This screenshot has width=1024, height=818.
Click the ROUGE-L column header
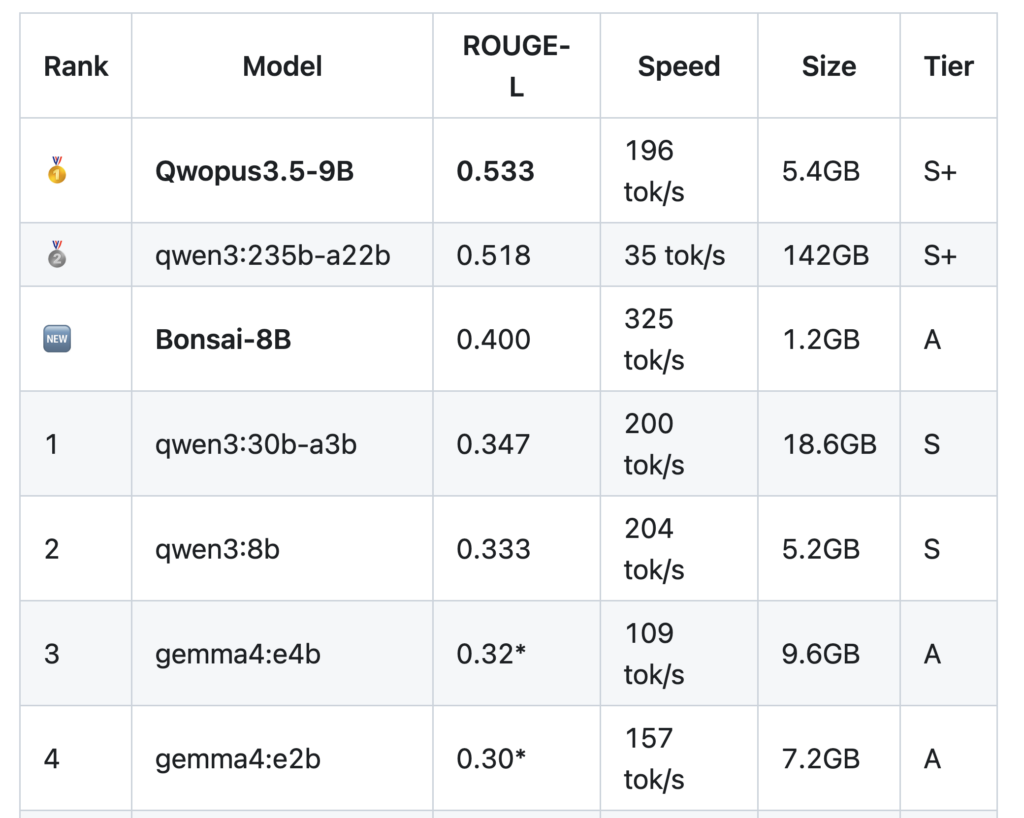click(x=516, y=67)
